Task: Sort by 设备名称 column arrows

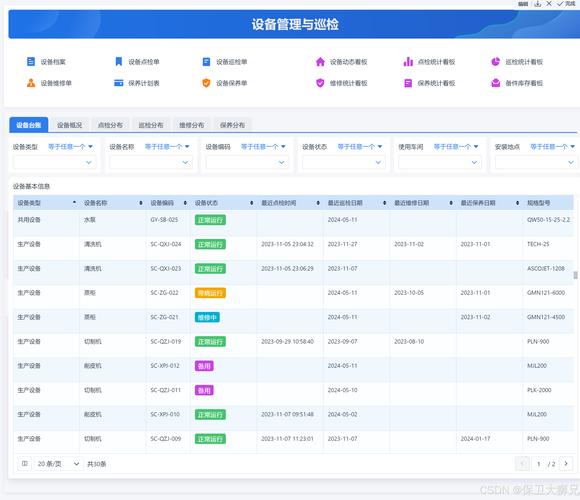Action: [141, 203]
